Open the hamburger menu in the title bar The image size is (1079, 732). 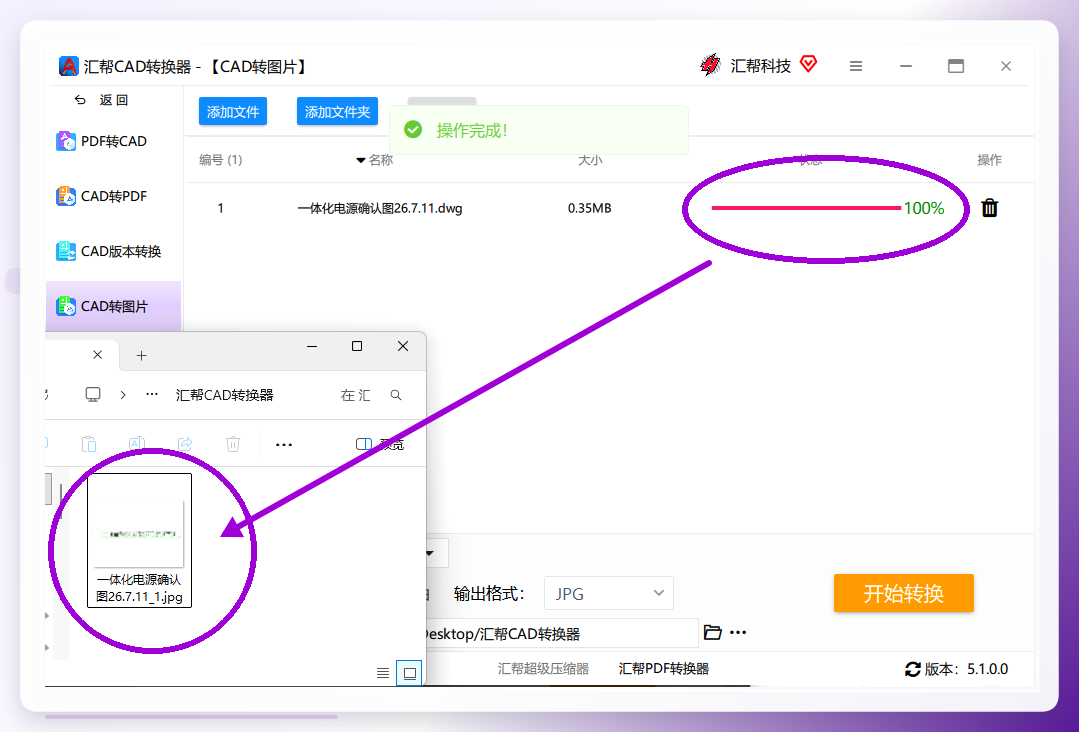click(855, 66)
